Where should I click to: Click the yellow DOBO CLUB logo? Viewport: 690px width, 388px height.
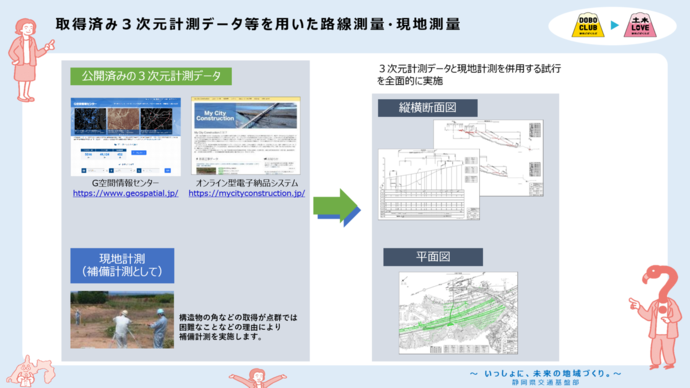click(588, 25)
